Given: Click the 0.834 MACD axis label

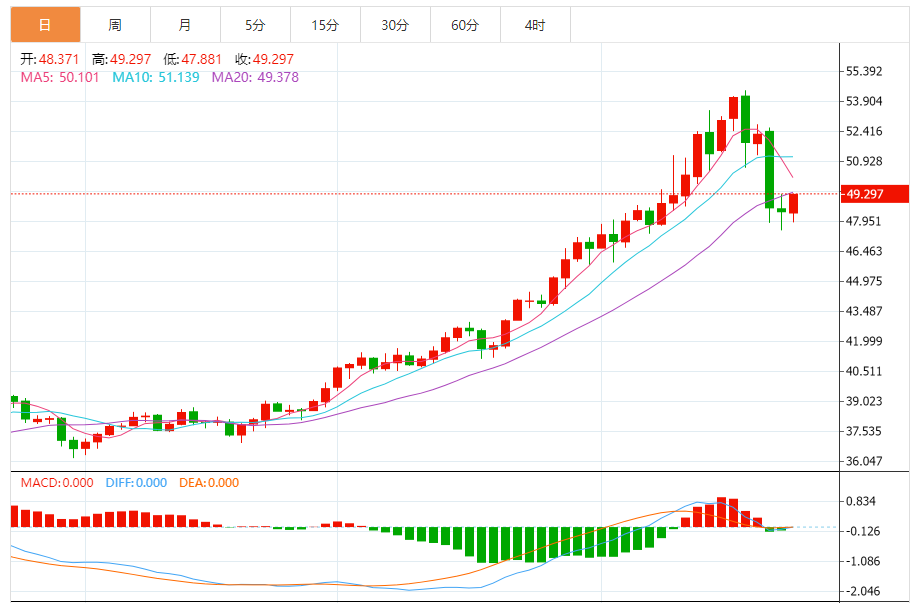Looking at the screenshot, I should pos(861,501).
